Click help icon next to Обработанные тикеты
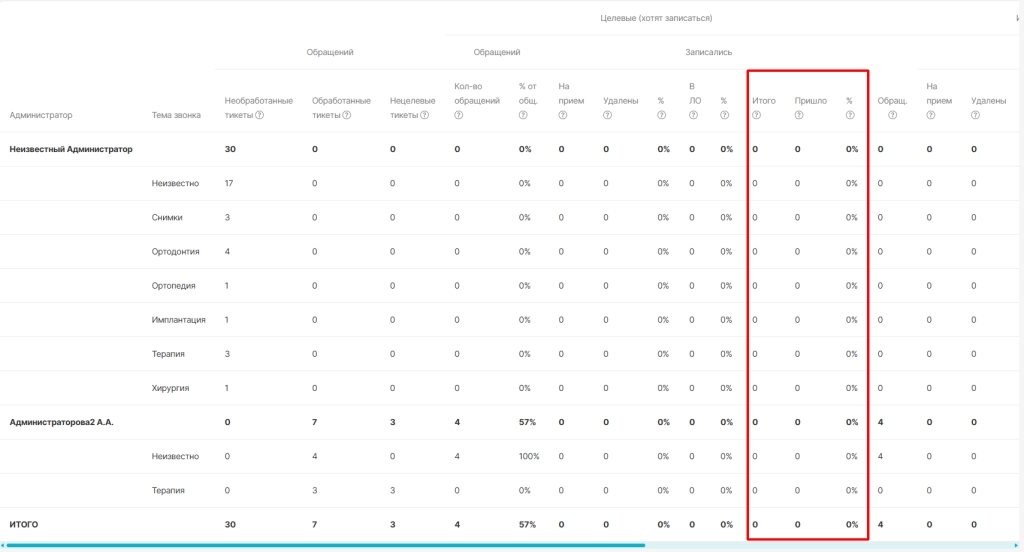Image resolution: width=1024 pixels, height=552 pixels. [x=347, y=115]
